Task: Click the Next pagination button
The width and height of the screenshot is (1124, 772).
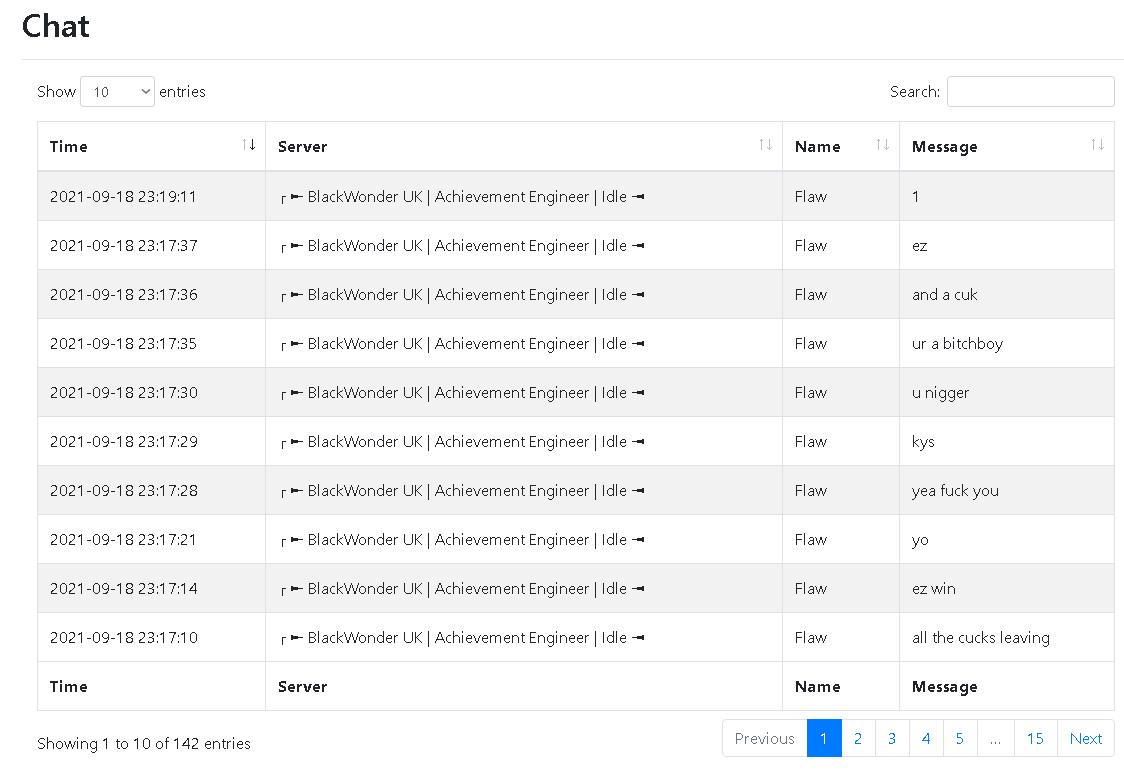Action: 1085,738
